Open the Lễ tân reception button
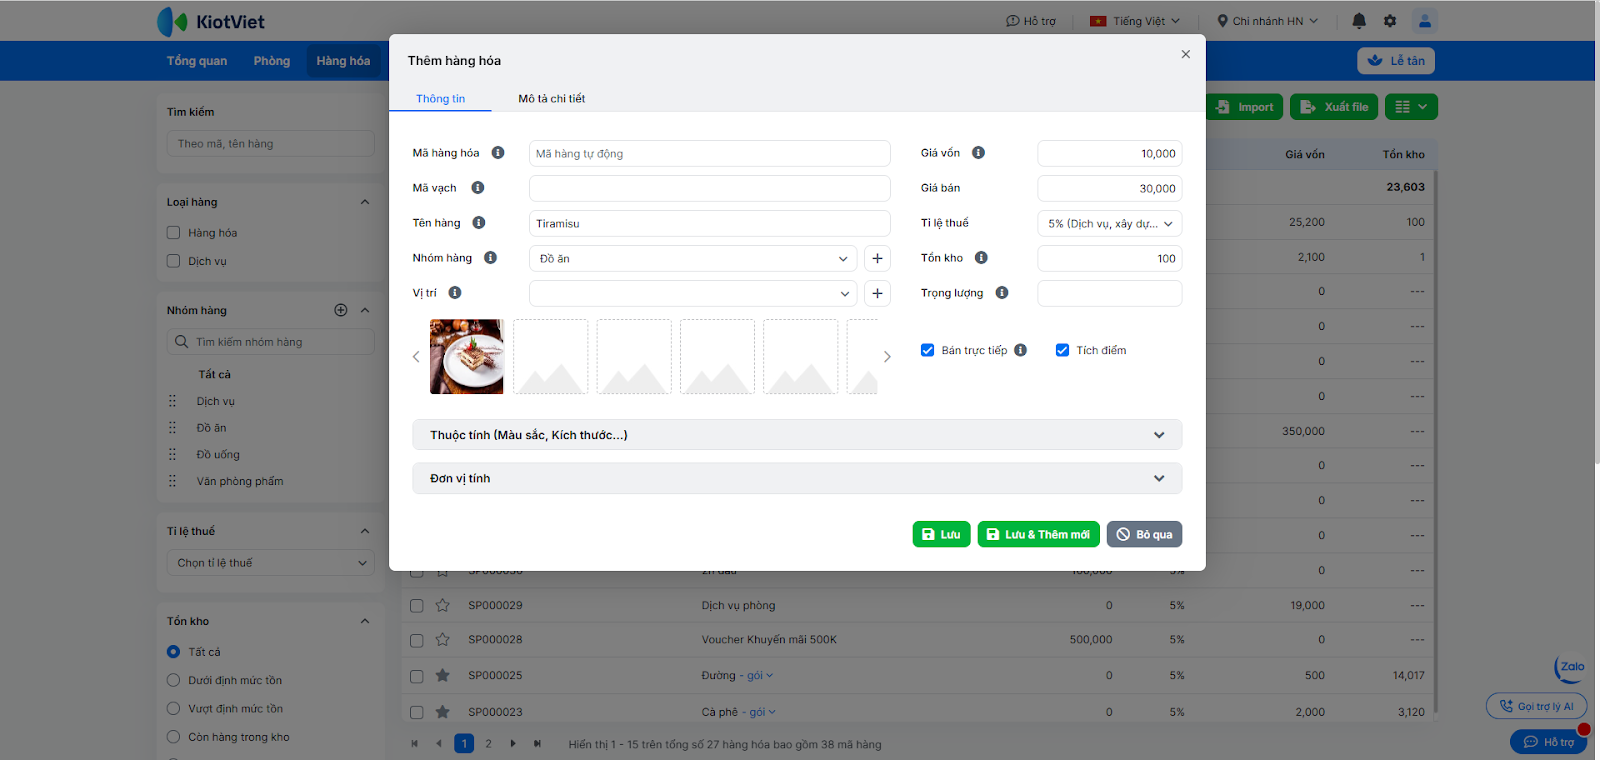The width and height of the screenshot is (1600, 760). (x=1396, y=61)
